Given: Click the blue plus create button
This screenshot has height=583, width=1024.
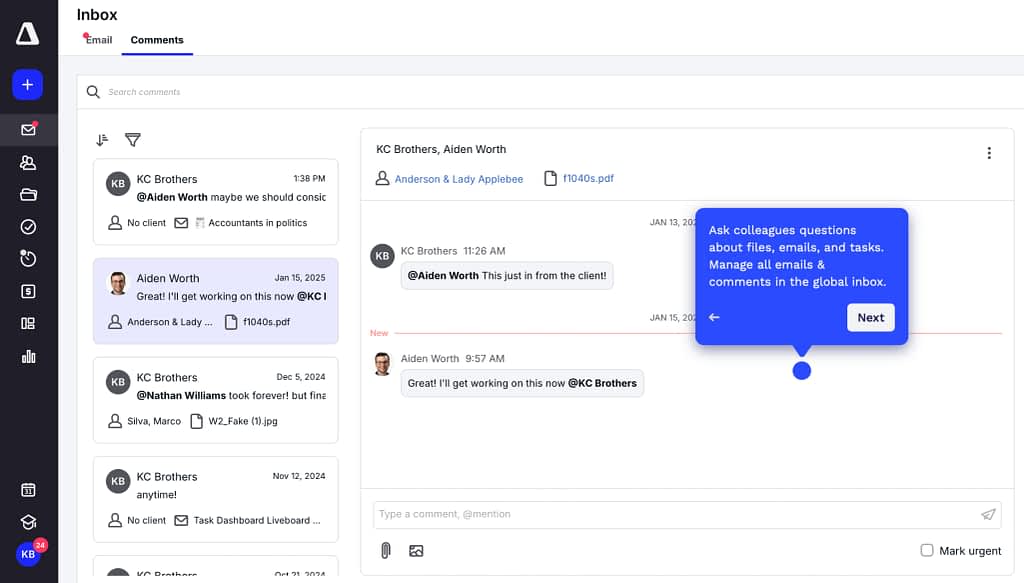Looking at the screenshot, I should point(27,85).
